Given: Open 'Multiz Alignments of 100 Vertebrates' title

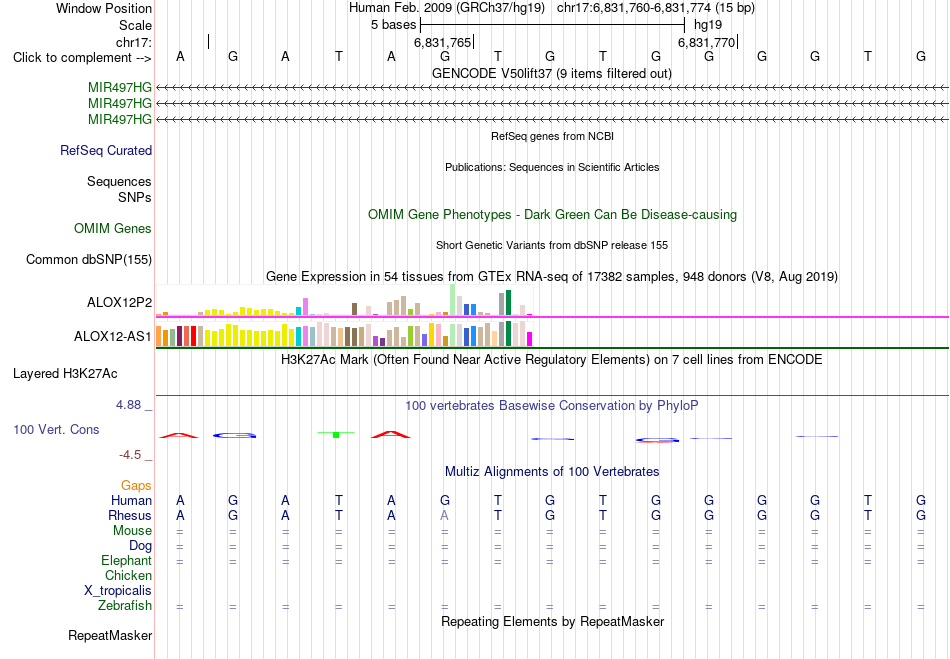Looking at the screenshot, I should click(552, 471).
